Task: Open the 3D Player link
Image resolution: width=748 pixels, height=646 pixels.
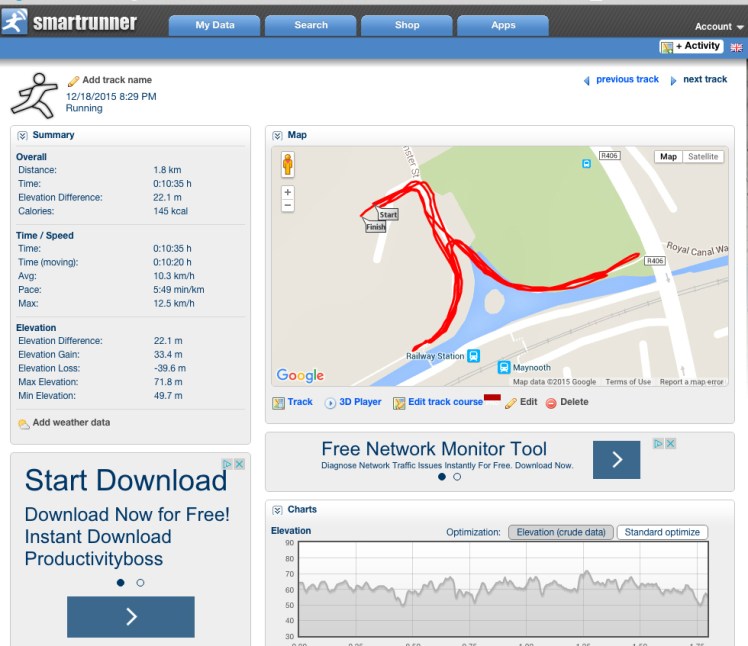Action: pos(360,402)
